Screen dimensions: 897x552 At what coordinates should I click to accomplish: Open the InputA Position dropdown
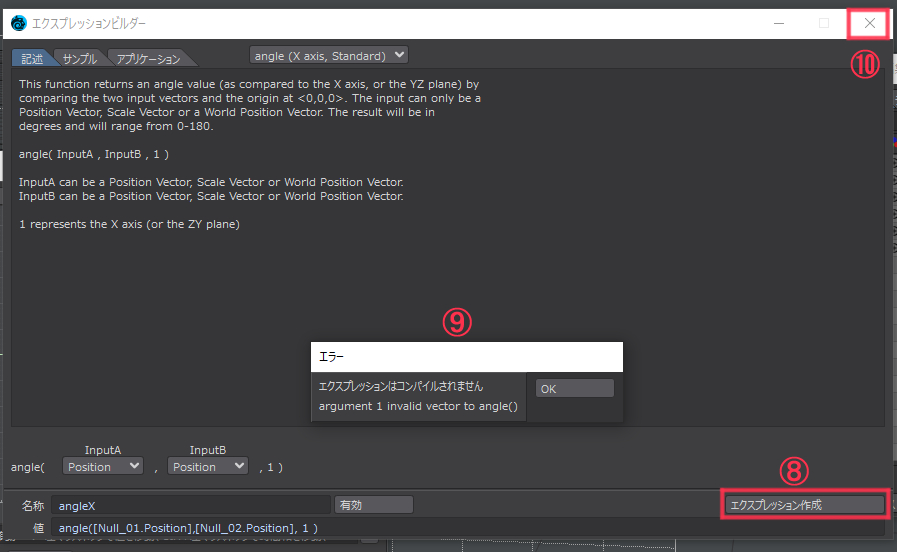(x=102, y=467)
